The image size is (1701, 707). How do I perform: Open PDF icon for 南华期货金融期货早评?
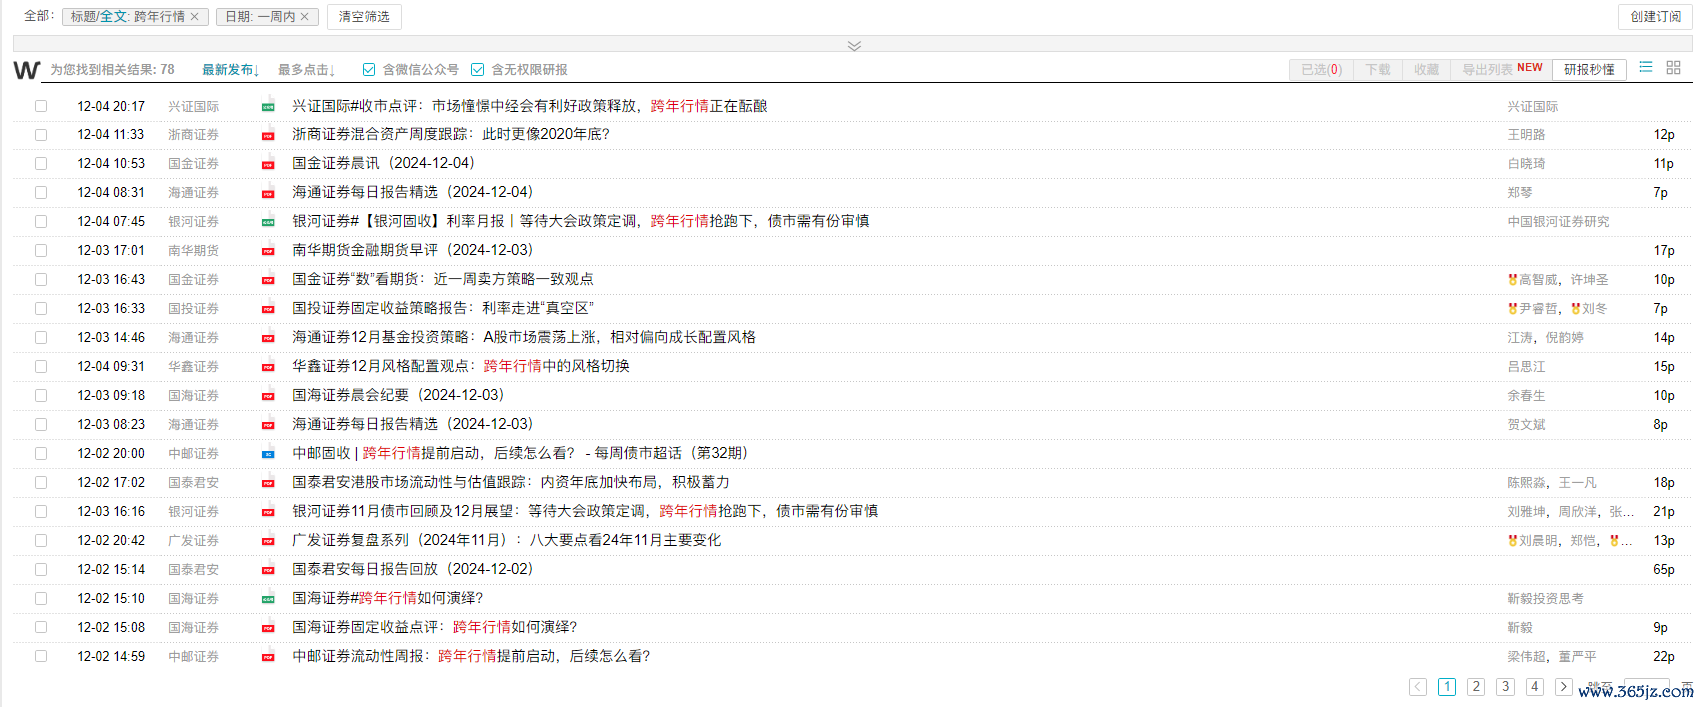(268, 252)
